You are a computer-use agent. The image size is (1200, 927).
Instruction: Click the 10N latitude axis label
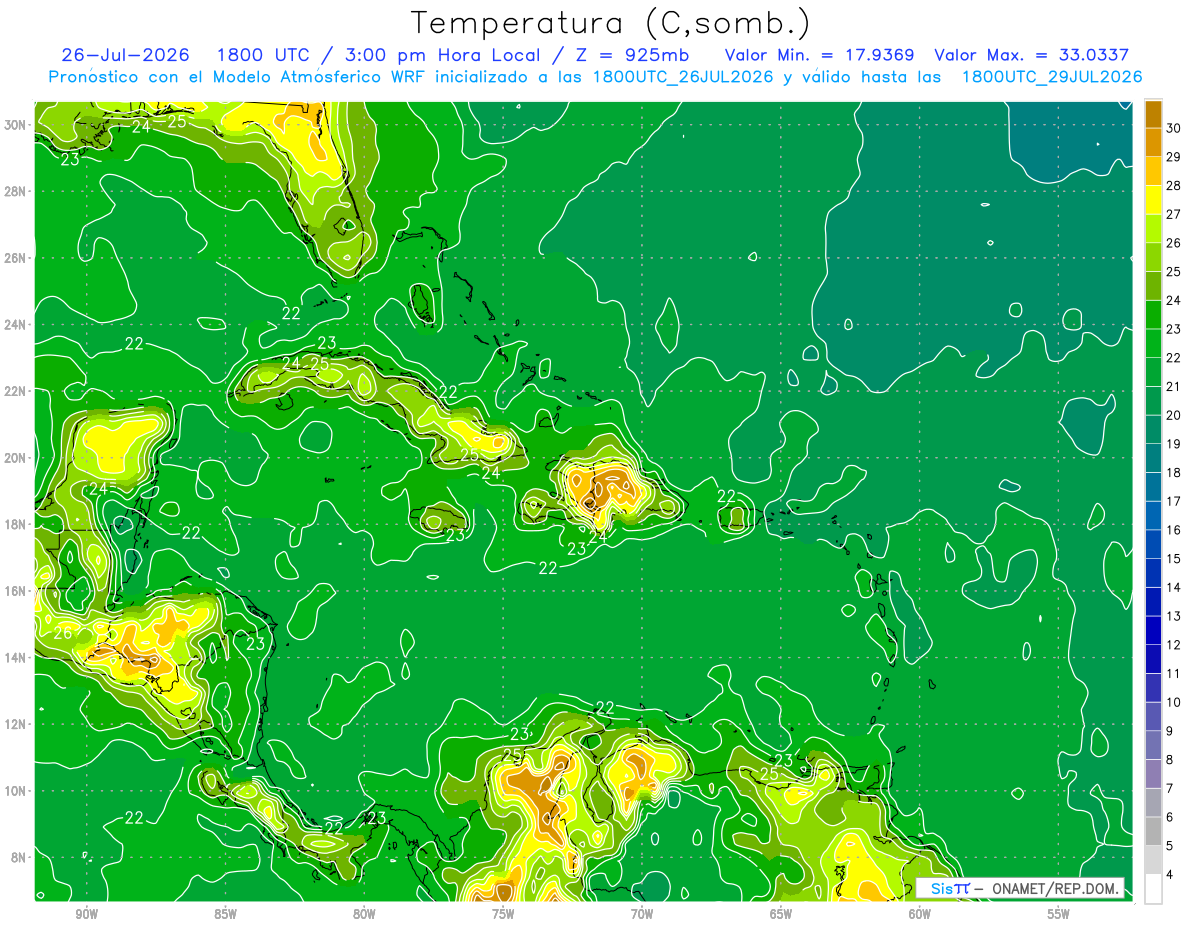[x=15, y=791]
